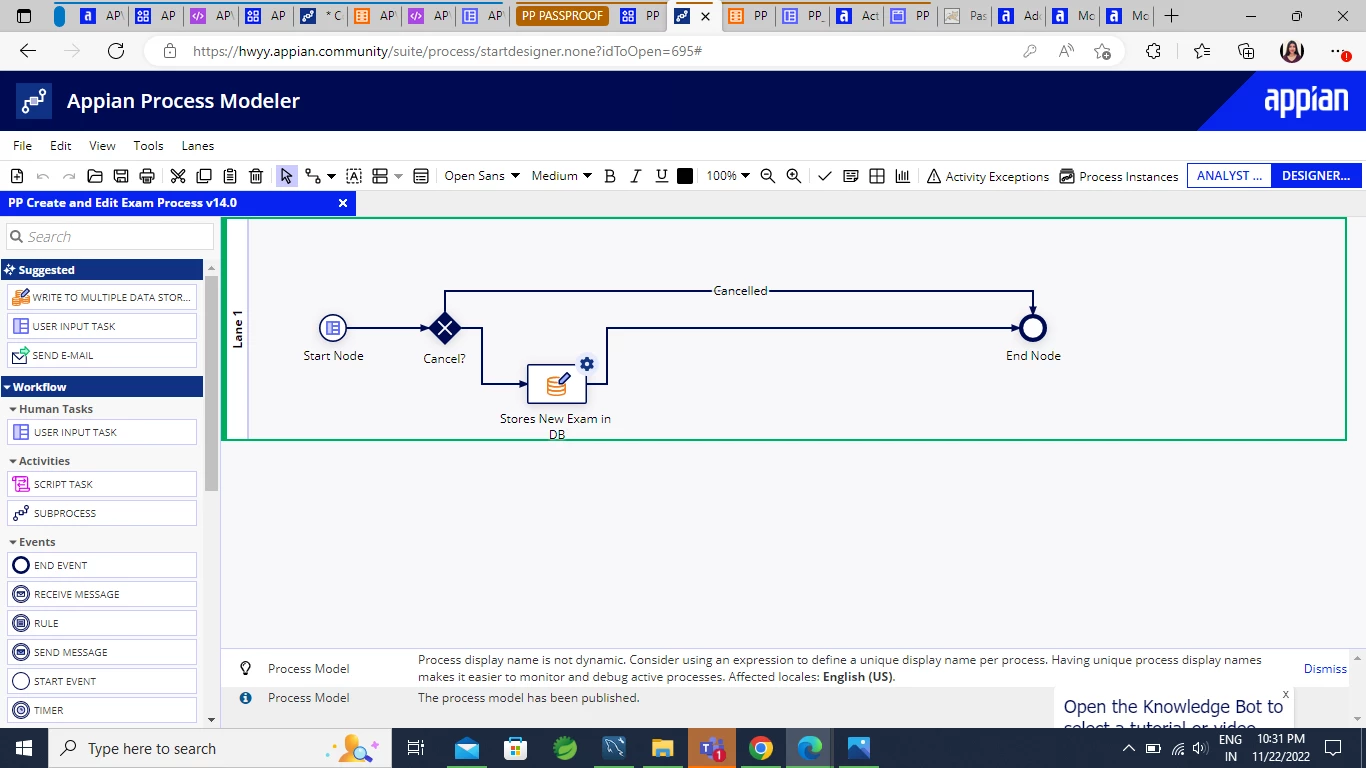Open the Tools menu
Viewport: 1366px width, 768px height.
148,146
